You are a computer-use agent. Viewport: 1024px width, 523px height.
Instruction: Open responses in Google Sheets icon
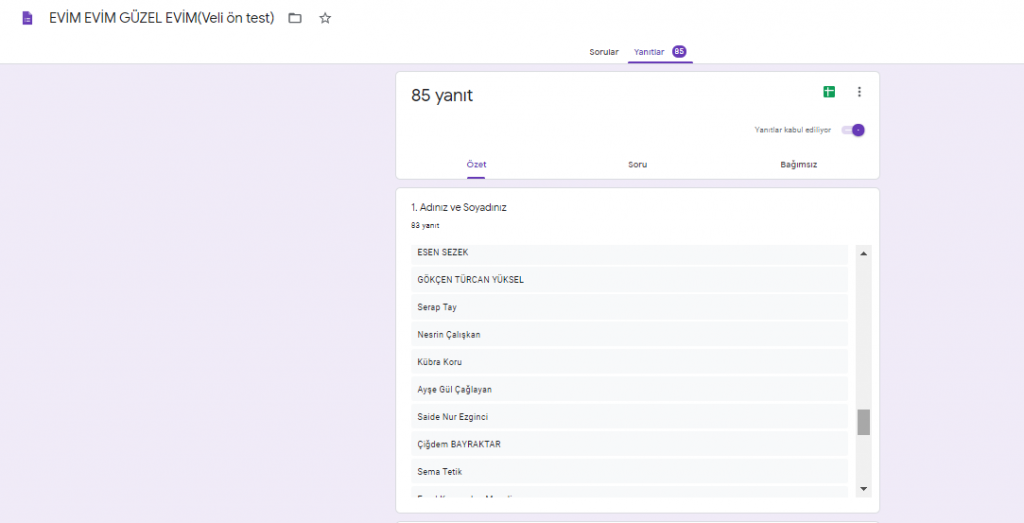click(829, 92)
